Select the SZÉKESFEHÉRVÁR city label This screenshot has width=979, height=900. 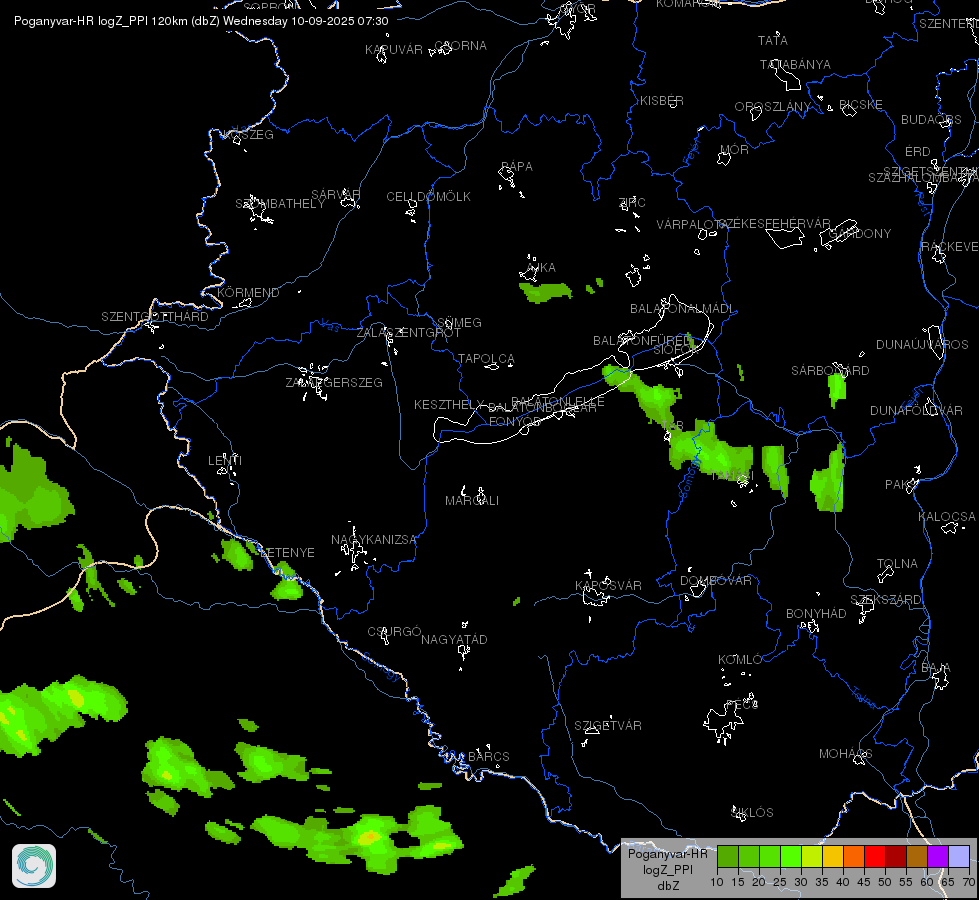[x=774, y=224]
